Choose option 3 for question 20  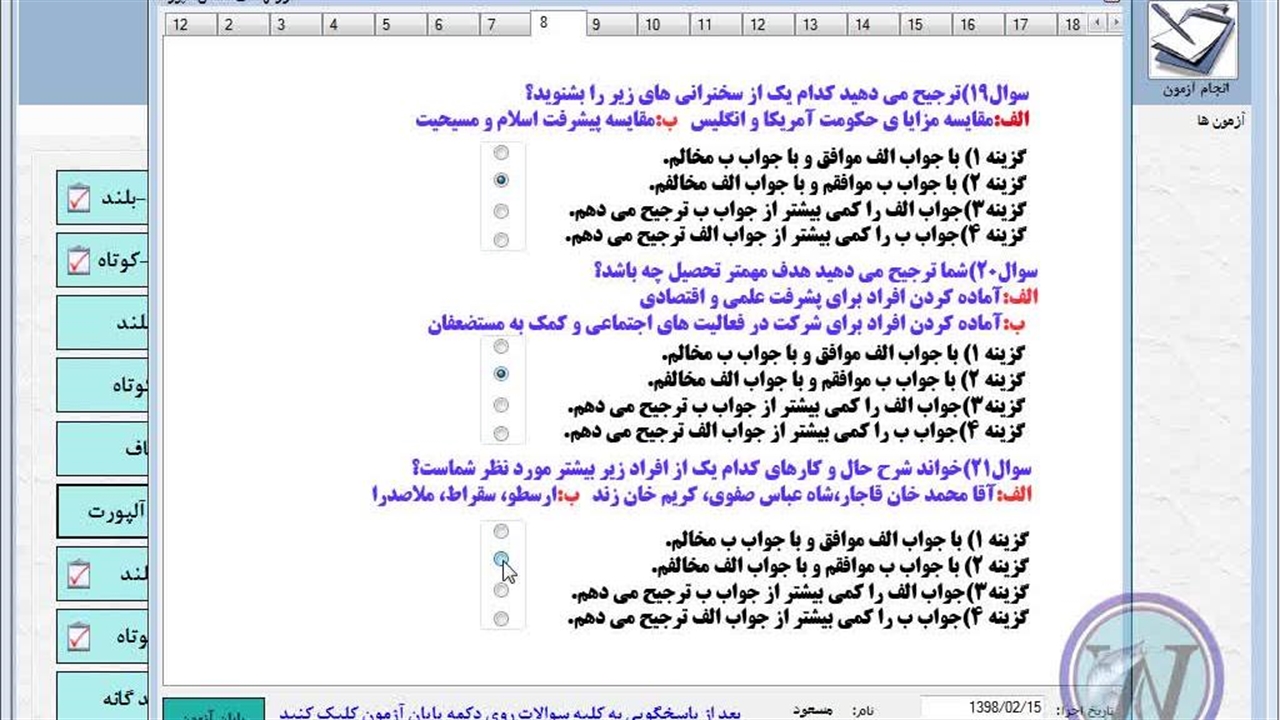click(501, 405)
